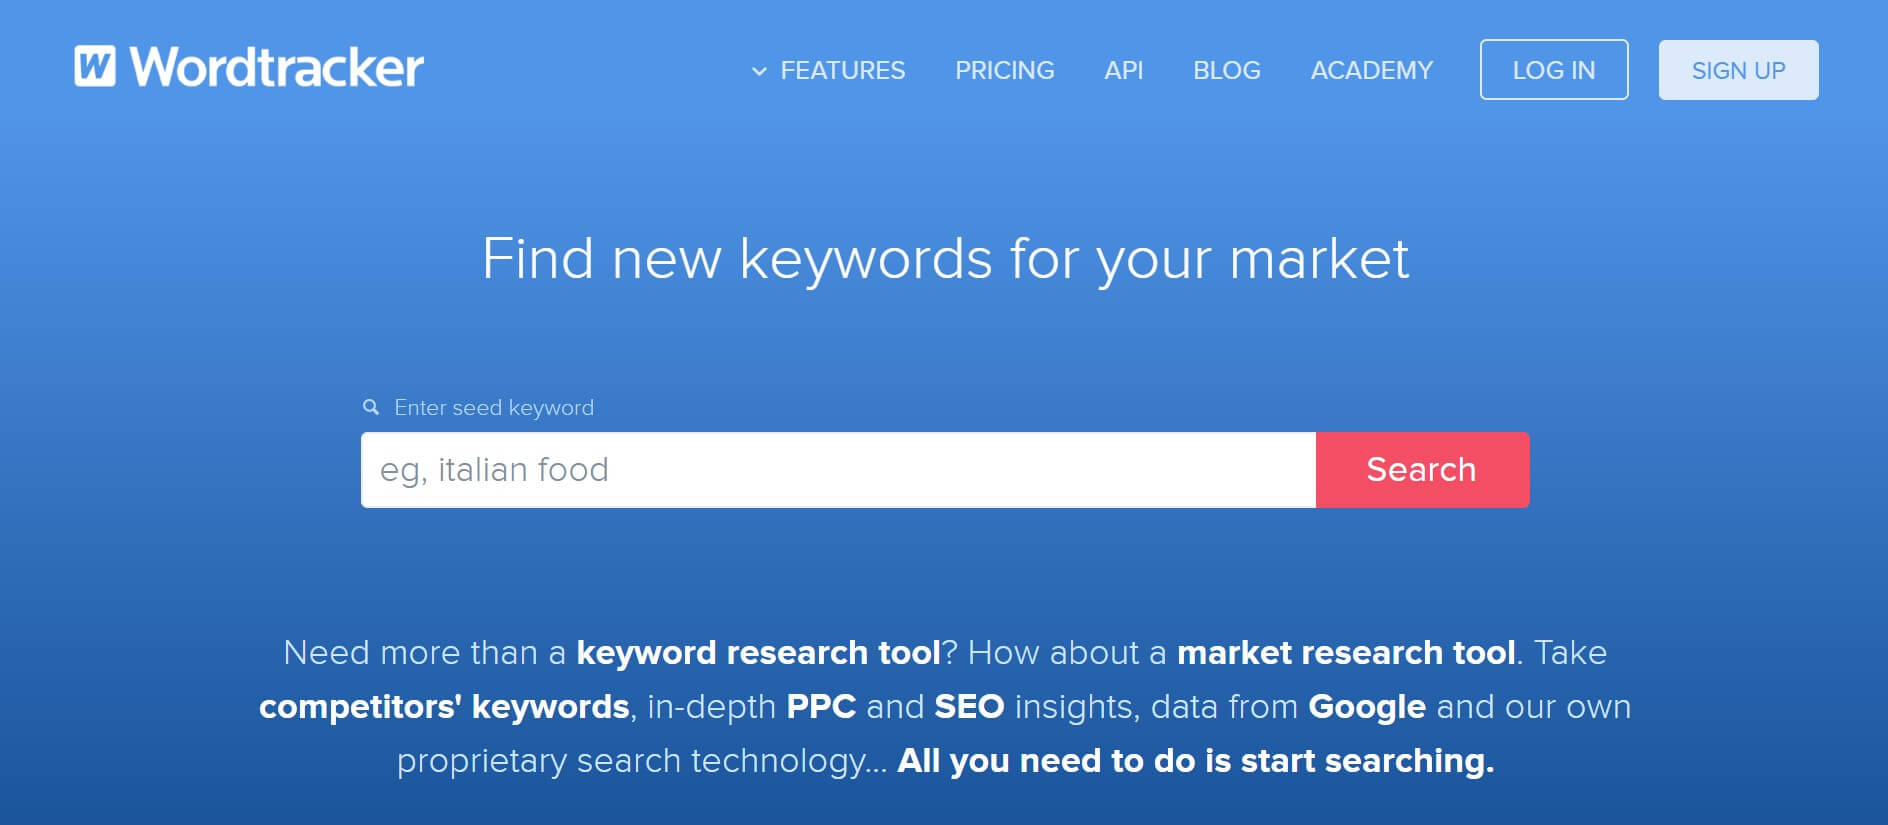This screenshot has height=825, width=1888.
Task: Open the FEATURES menu item
Action: 842,71
